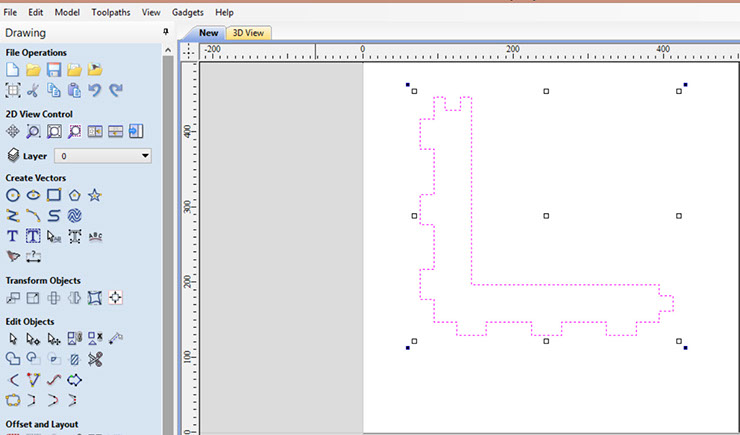Open the Toolpaths menu

[111, 12]
